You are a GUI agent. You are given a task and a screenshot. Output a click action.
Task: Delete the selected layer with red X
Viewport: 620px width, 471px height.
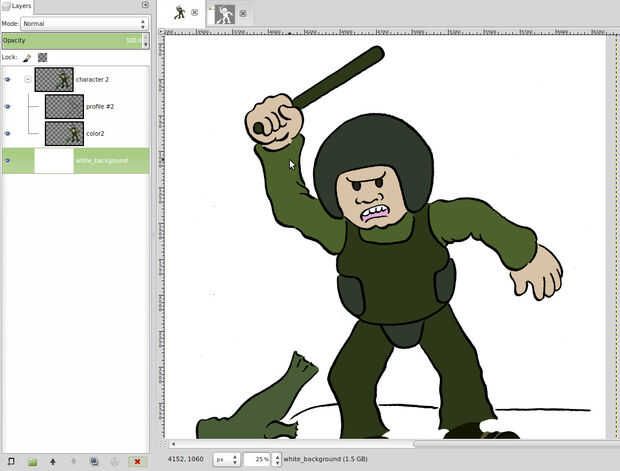(137, 461)
